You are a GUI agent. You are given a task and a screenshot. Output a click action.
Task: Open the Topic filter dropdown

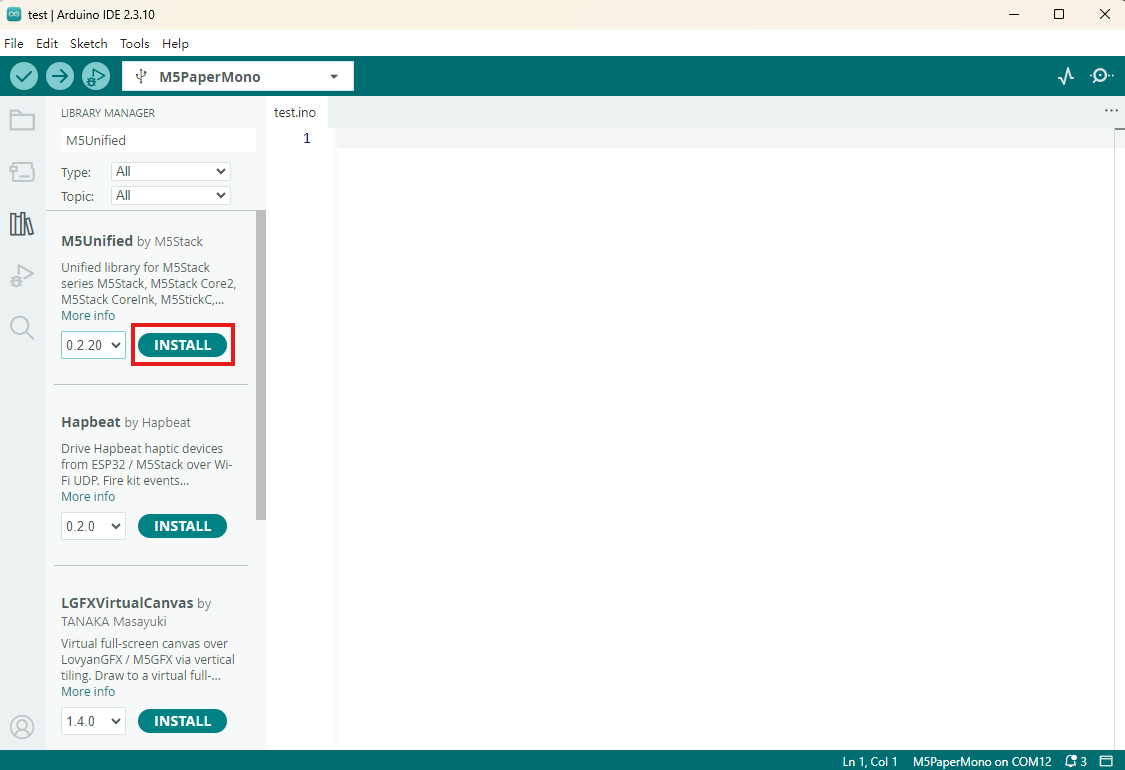pyautogui.click(x=171, y=195)
